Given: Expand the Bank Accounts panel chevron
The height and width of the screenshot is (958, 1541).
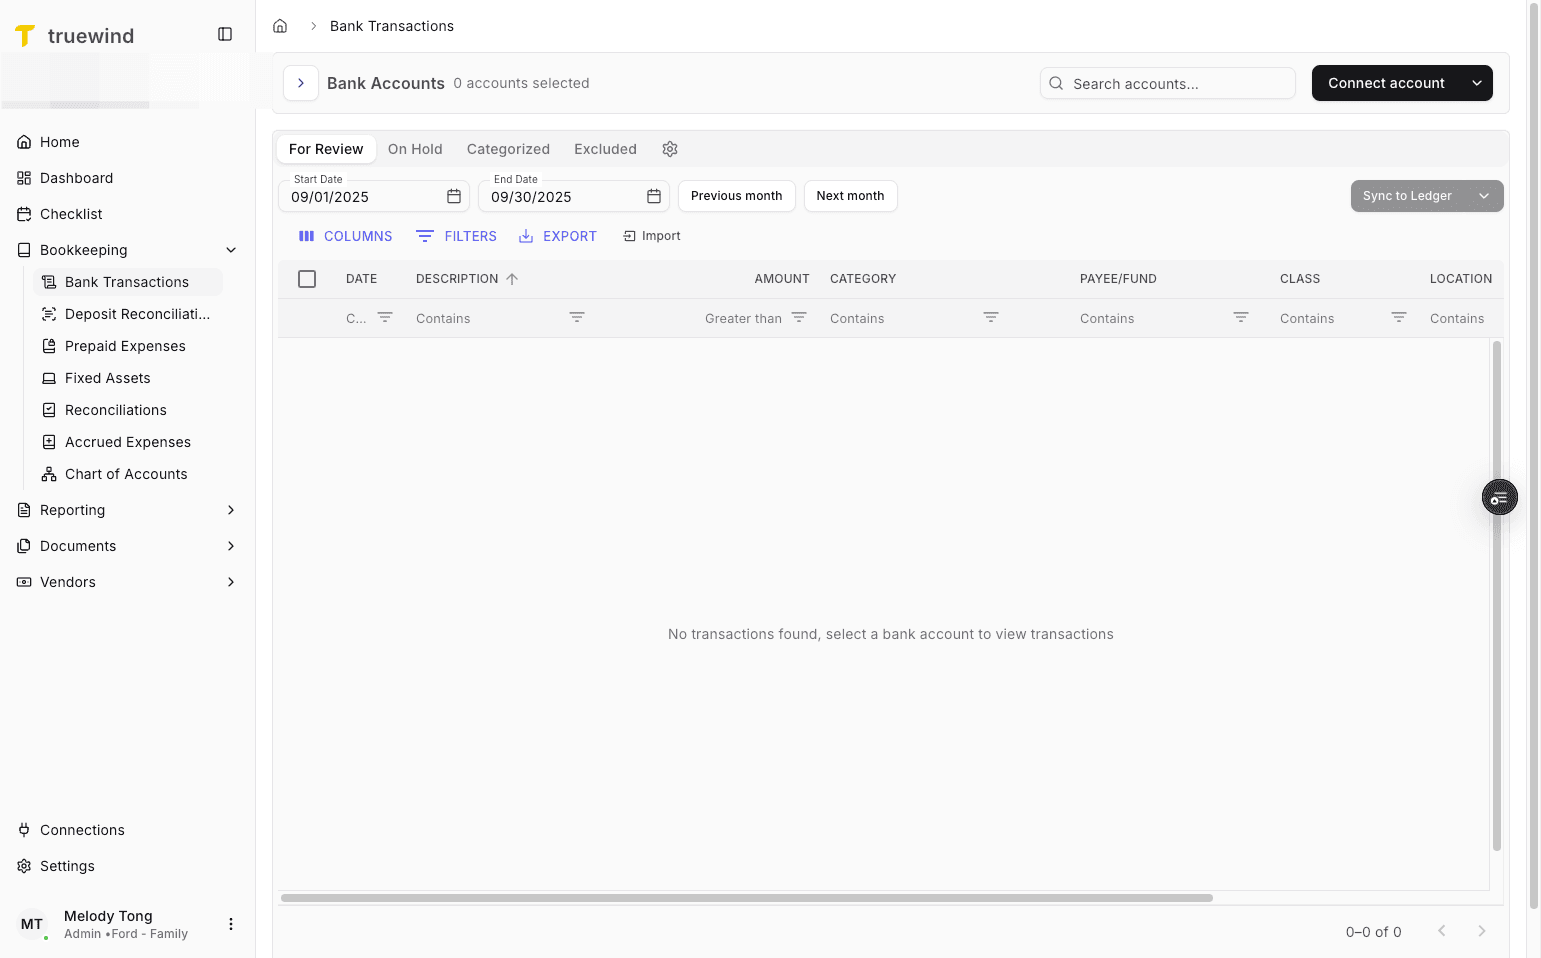Looking at the screenshot, I should [300, 83].
